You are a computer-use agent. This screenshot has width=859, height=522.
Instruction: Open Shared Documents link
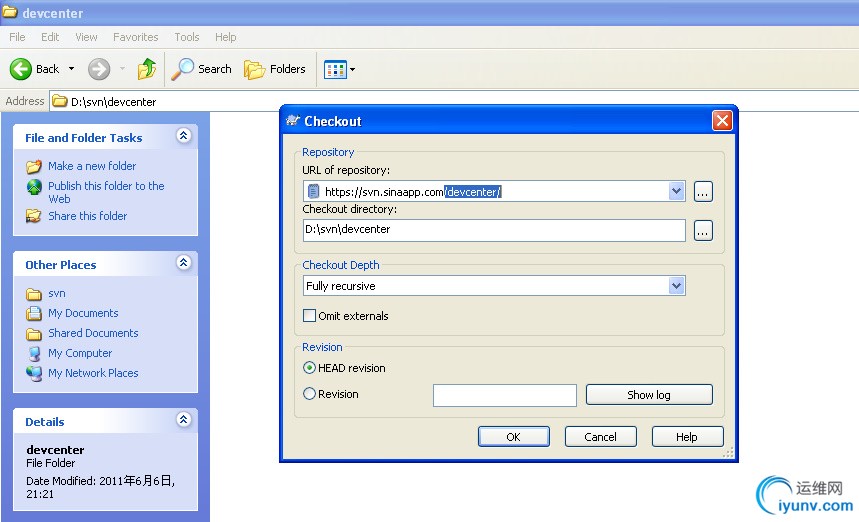[93, 333]
